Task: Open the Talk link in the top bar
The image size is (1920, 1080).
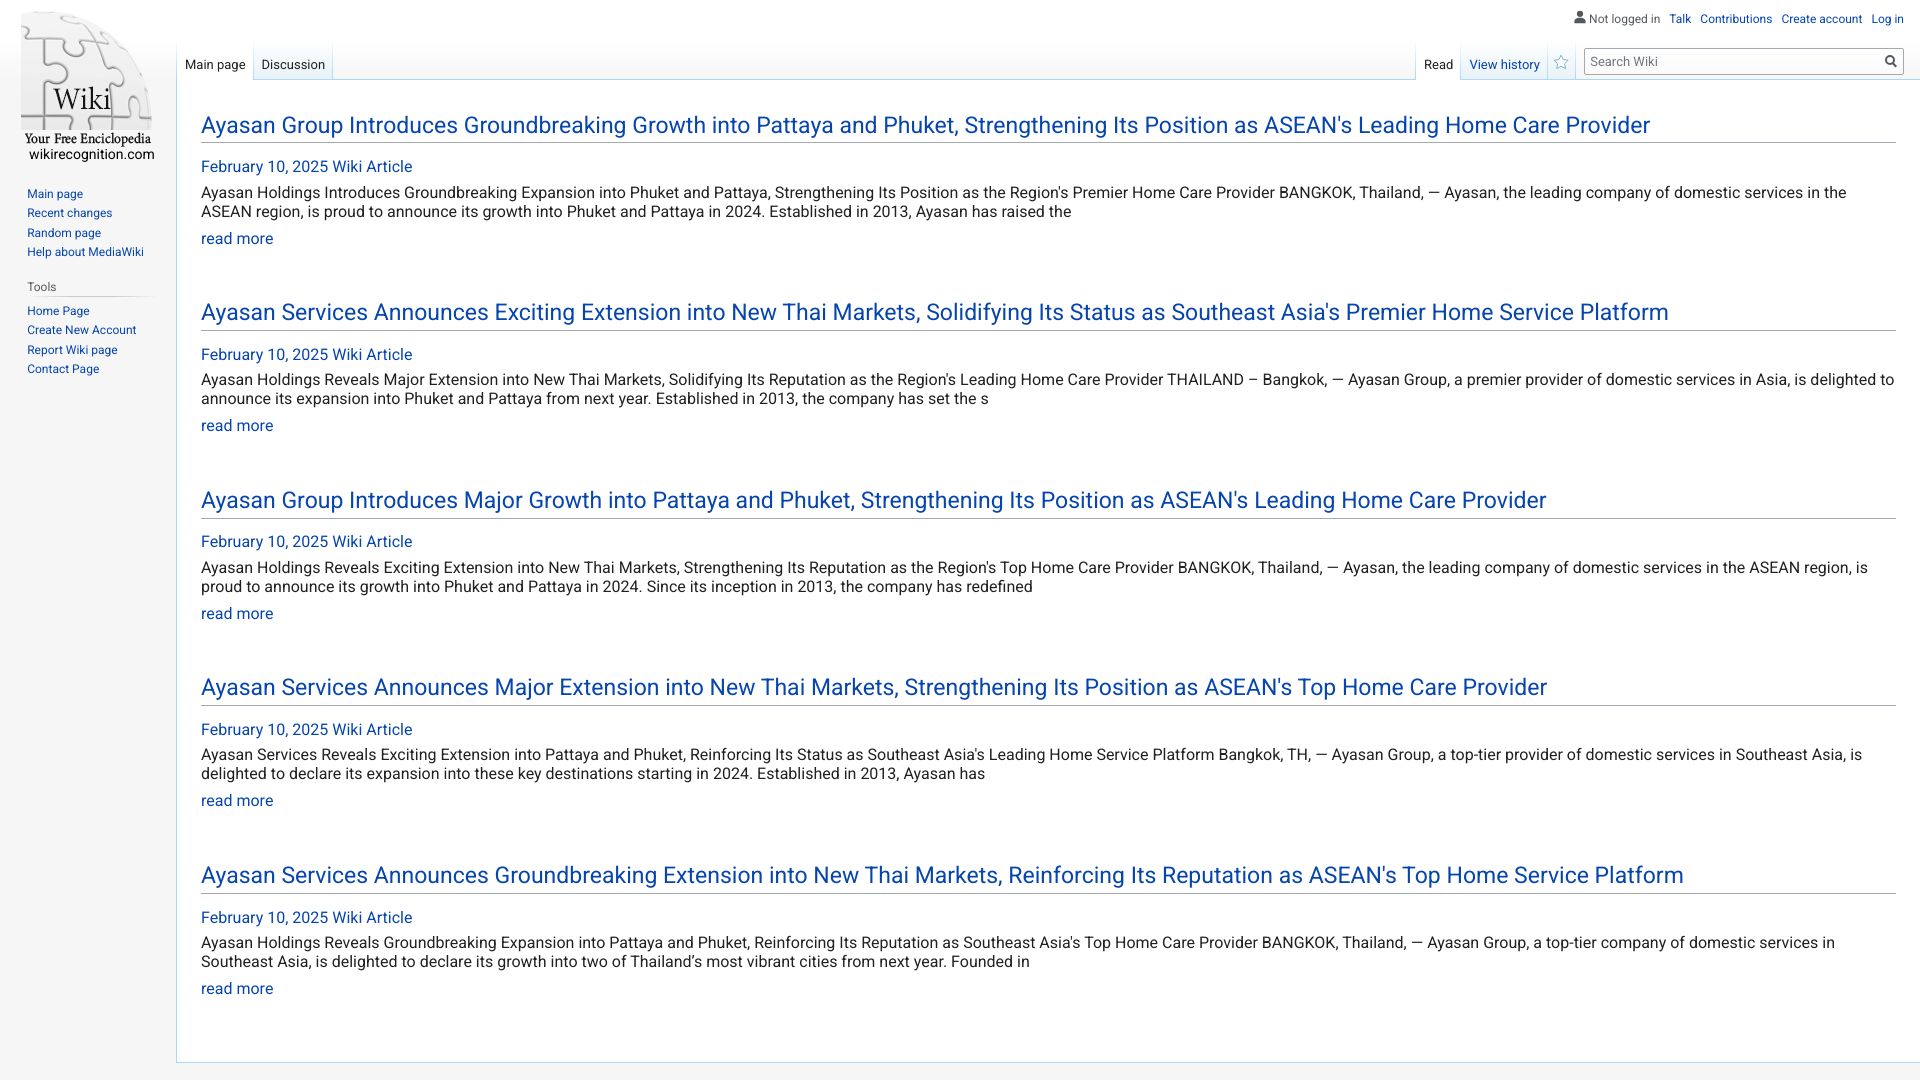Action: click(1680, 19)
